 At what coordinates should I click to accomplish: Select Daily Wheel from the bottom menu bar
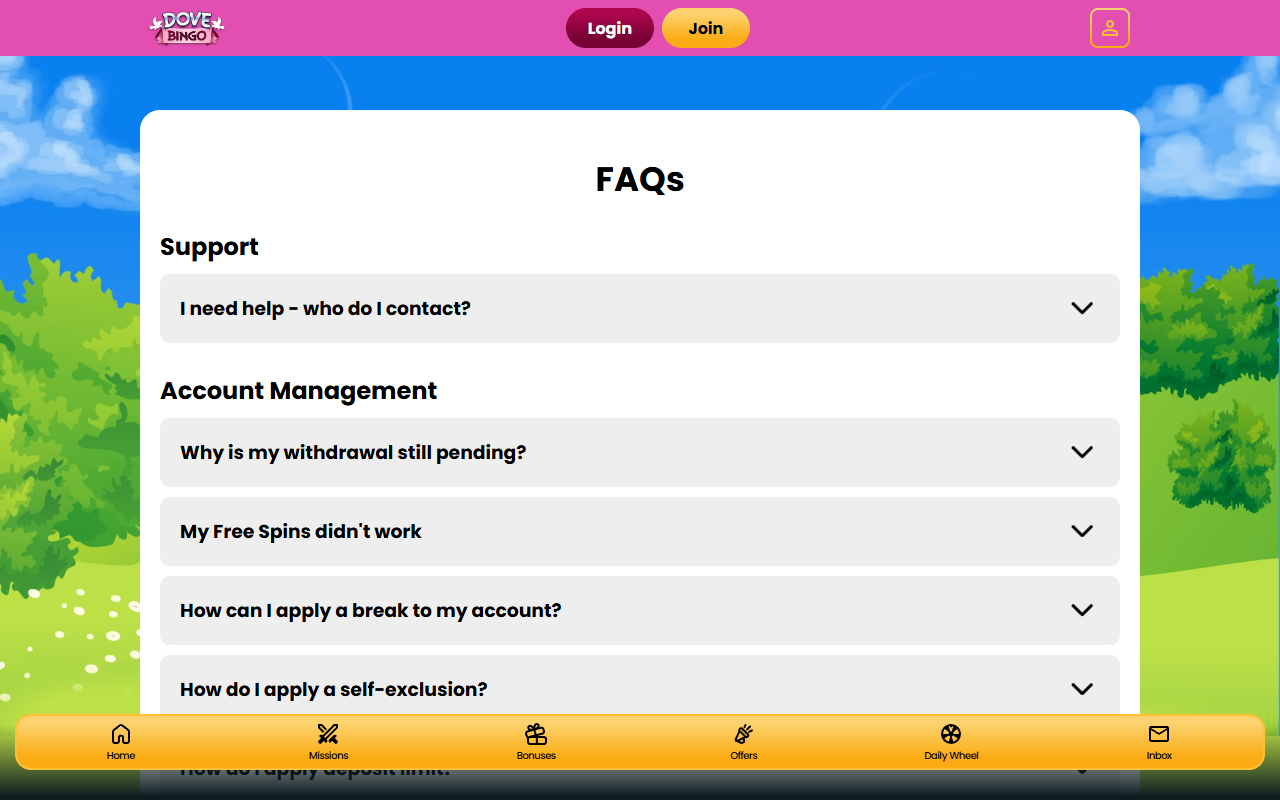952,742
